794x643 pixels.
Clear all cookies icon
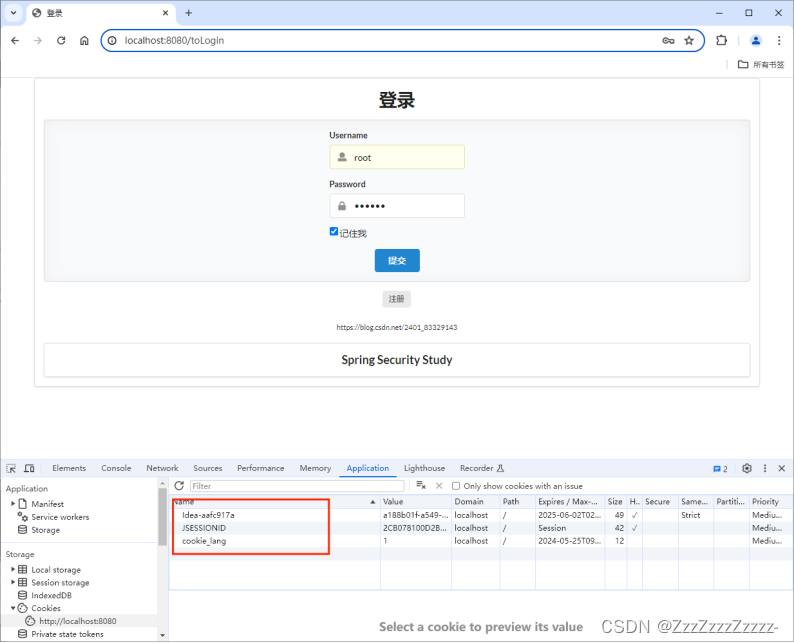[421, 486]
